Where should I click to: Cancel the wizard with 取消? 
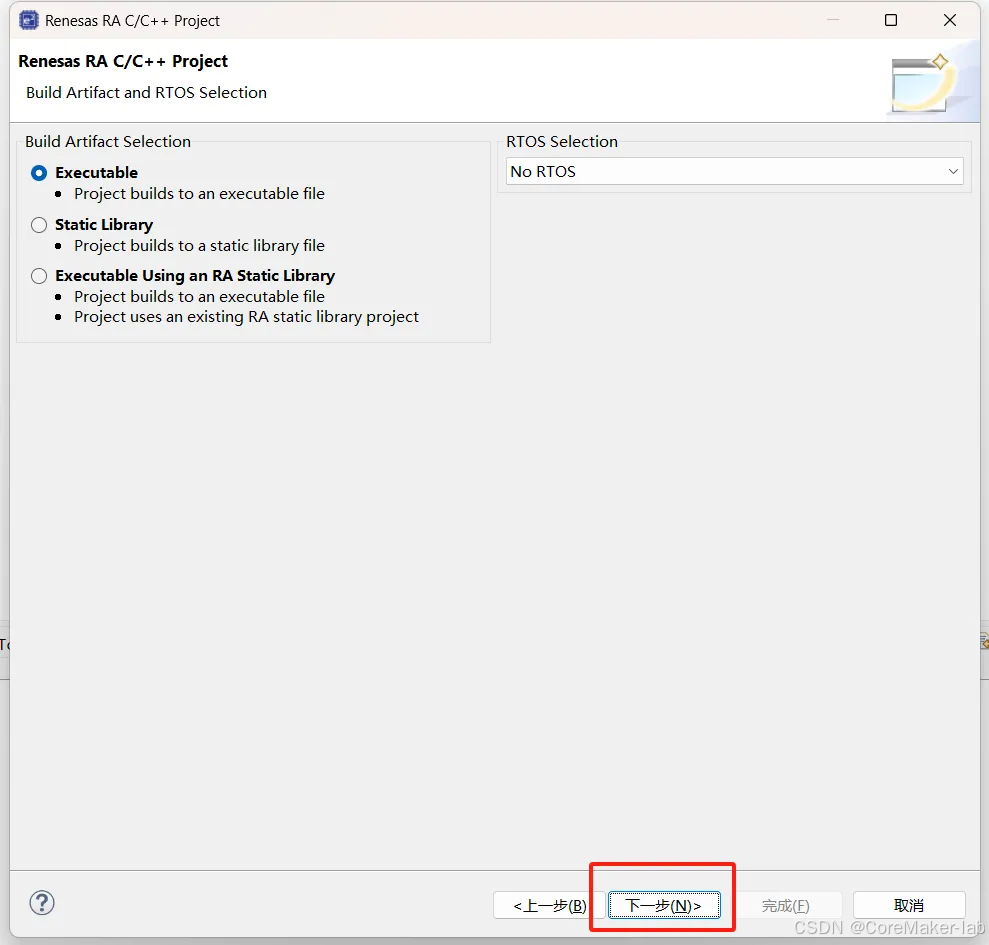point(909,905)
